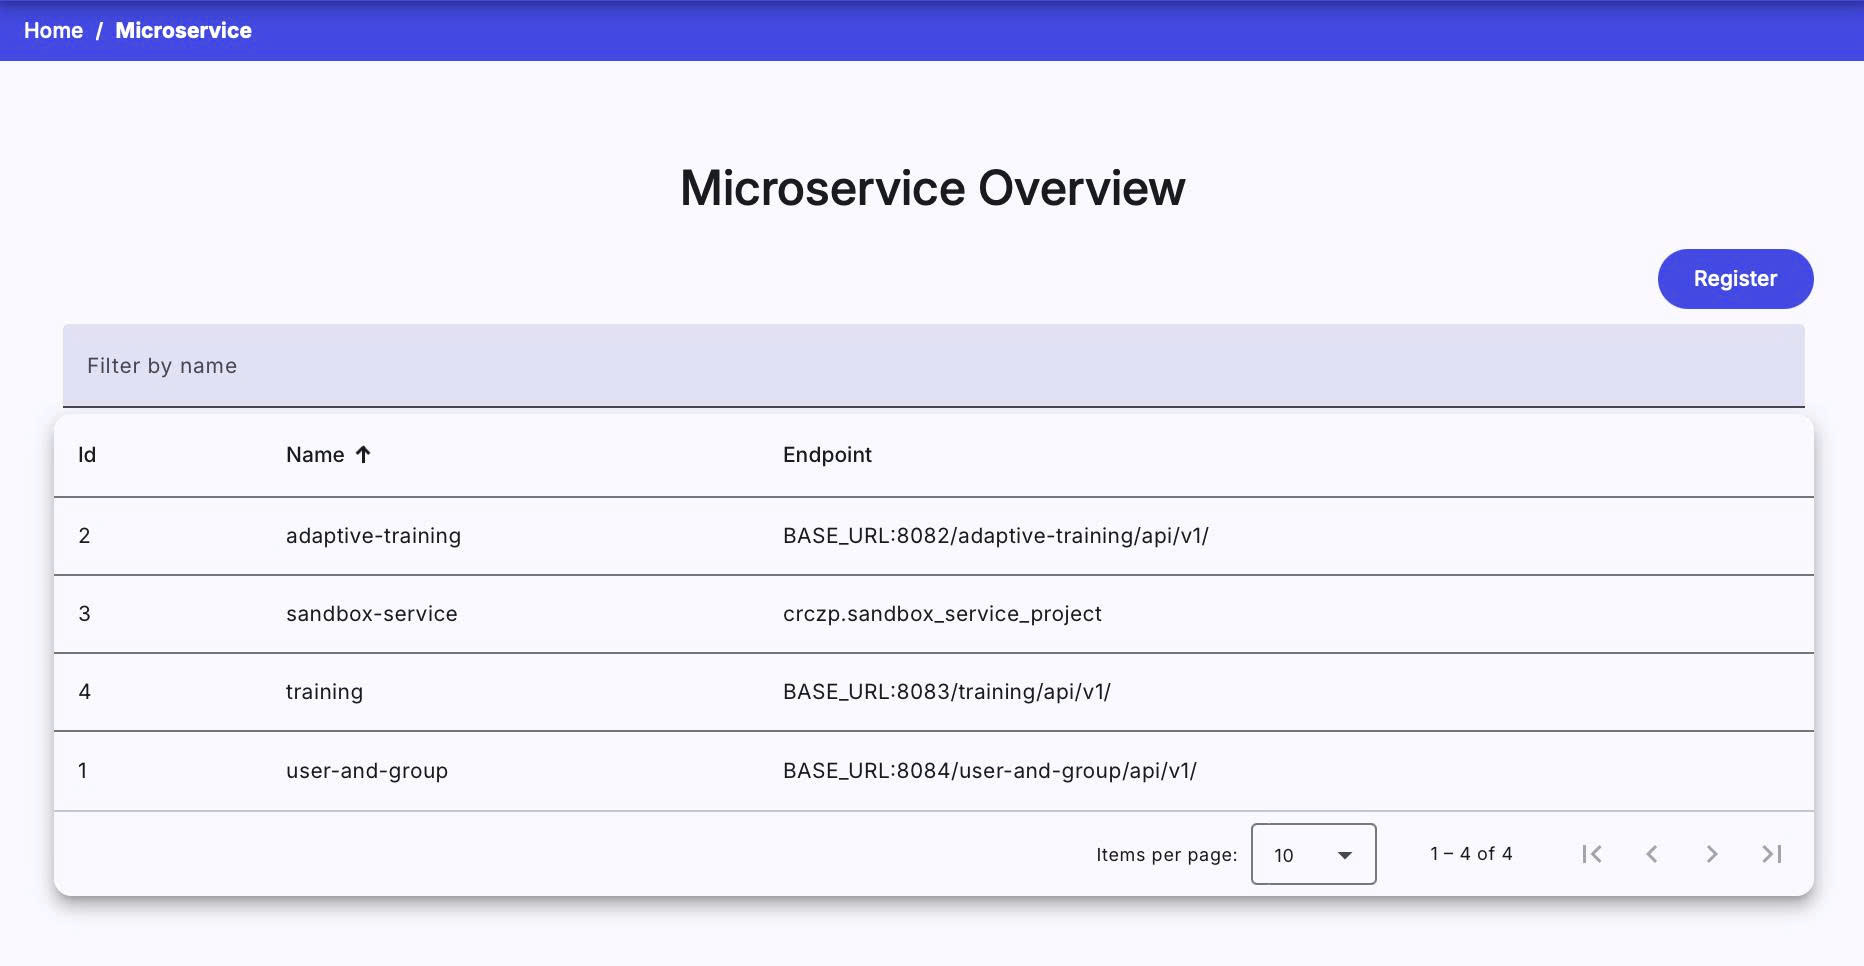
Task: Click the BASE_URL:8084 user-and-group endpoint
Action: click(989, 771)
